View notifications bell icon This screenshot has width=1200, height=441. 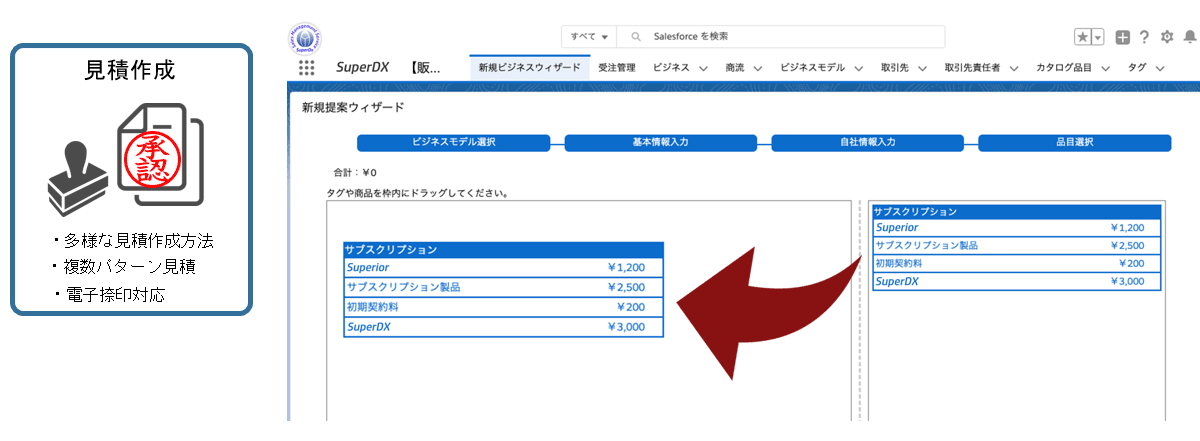pyautogui.click(x=1189, y=37)
